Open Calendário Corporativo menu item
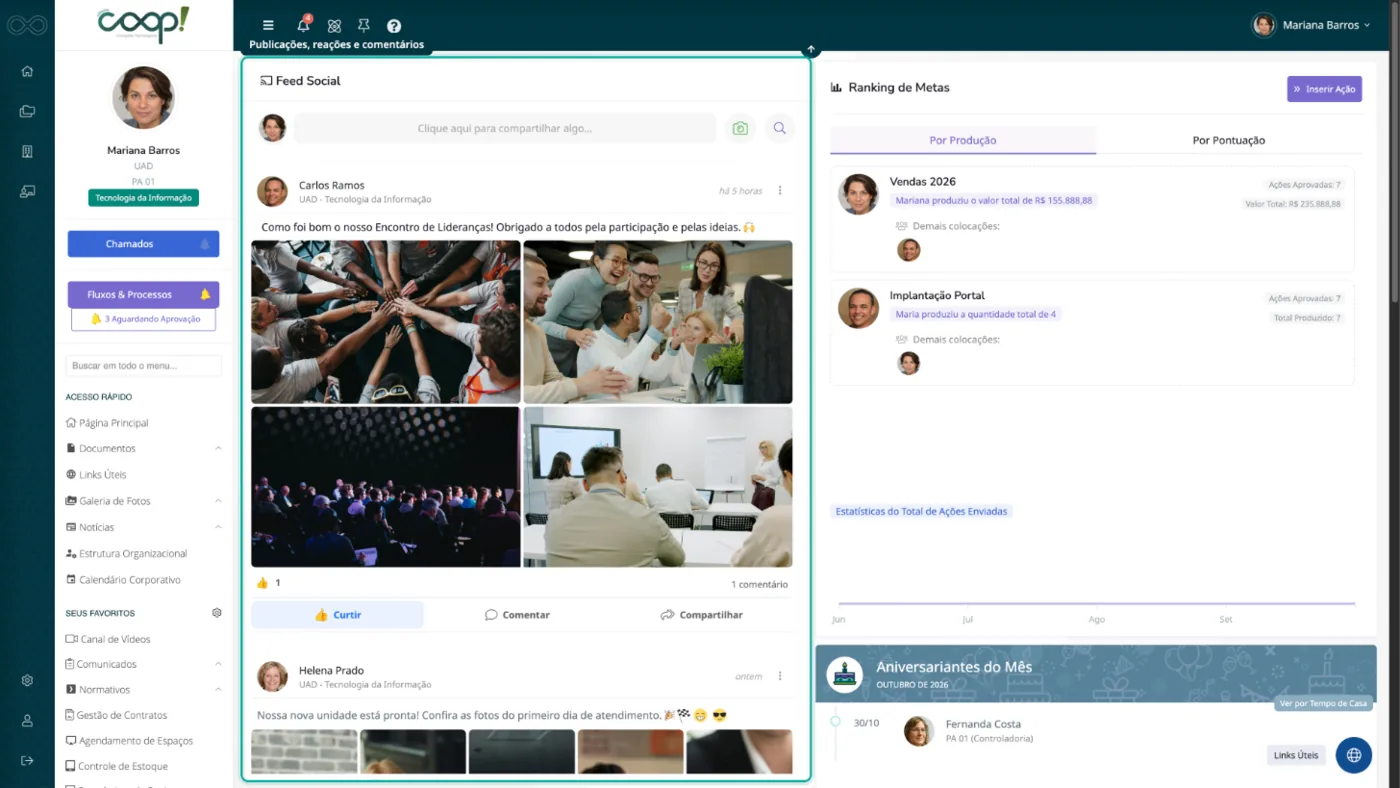Screen dimensions: 1400x788 [123, 579]
